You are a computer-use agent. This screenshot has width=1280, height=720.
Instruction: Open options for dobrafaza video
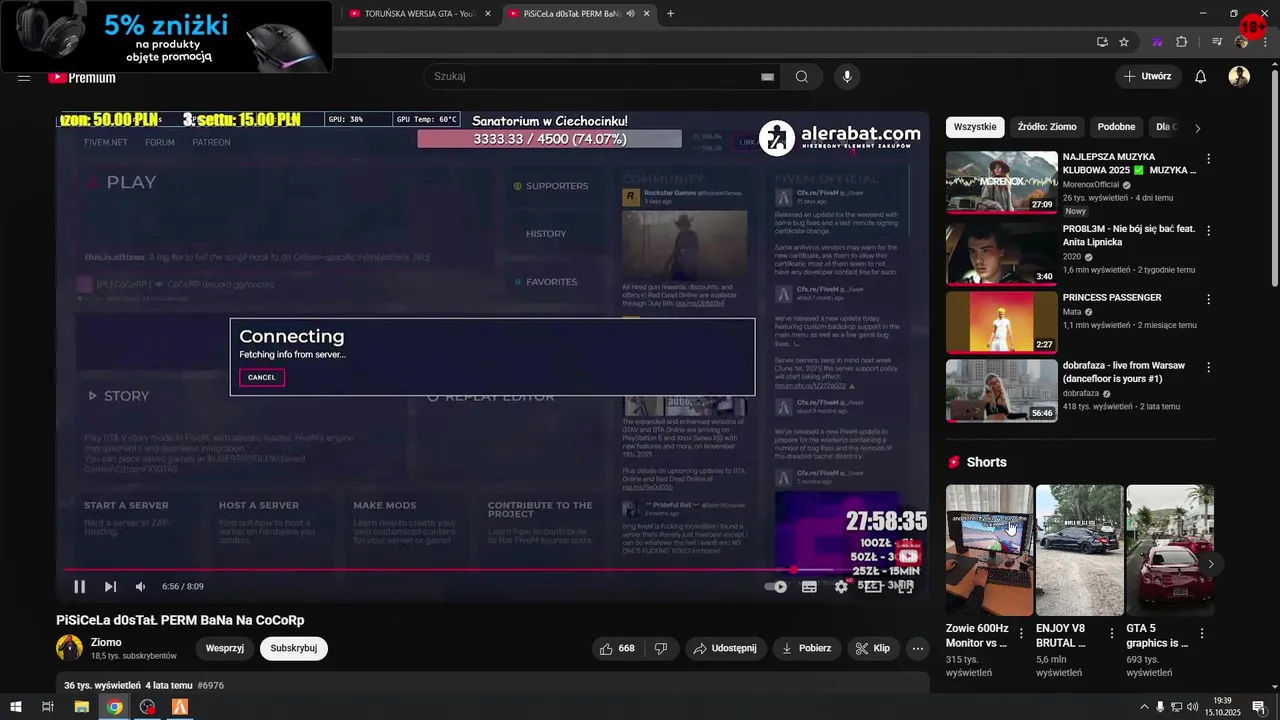1208,367
